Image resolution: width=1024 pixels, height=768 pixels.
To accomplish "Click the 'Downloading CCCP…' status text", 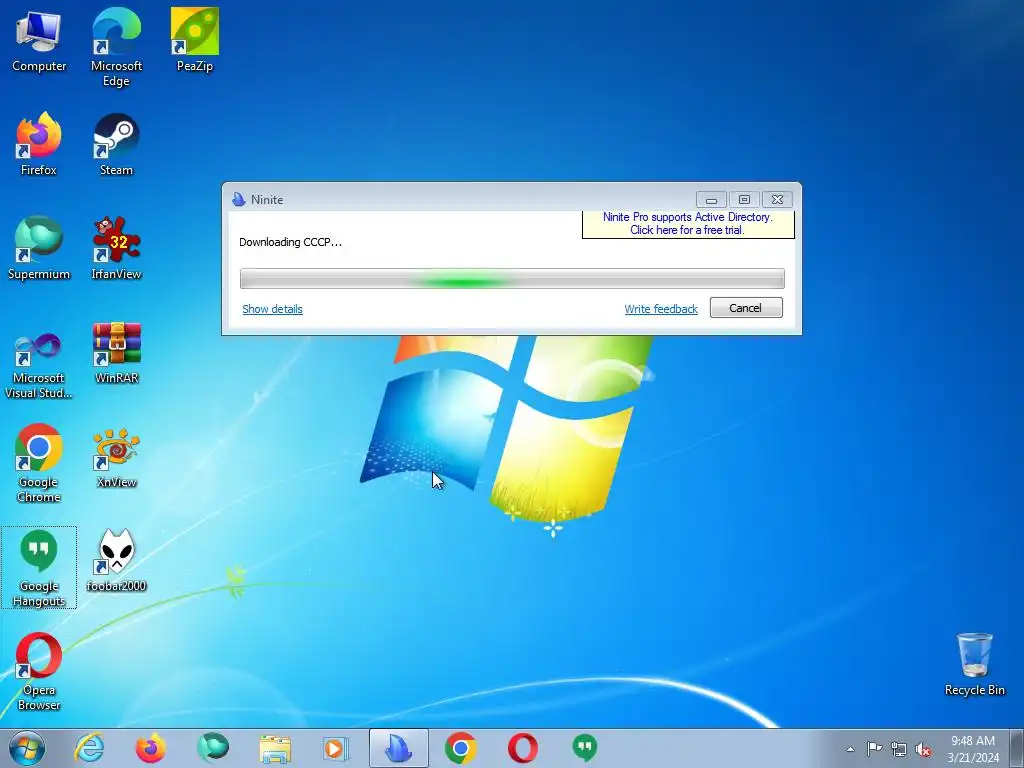I will [x=290, y=242].
